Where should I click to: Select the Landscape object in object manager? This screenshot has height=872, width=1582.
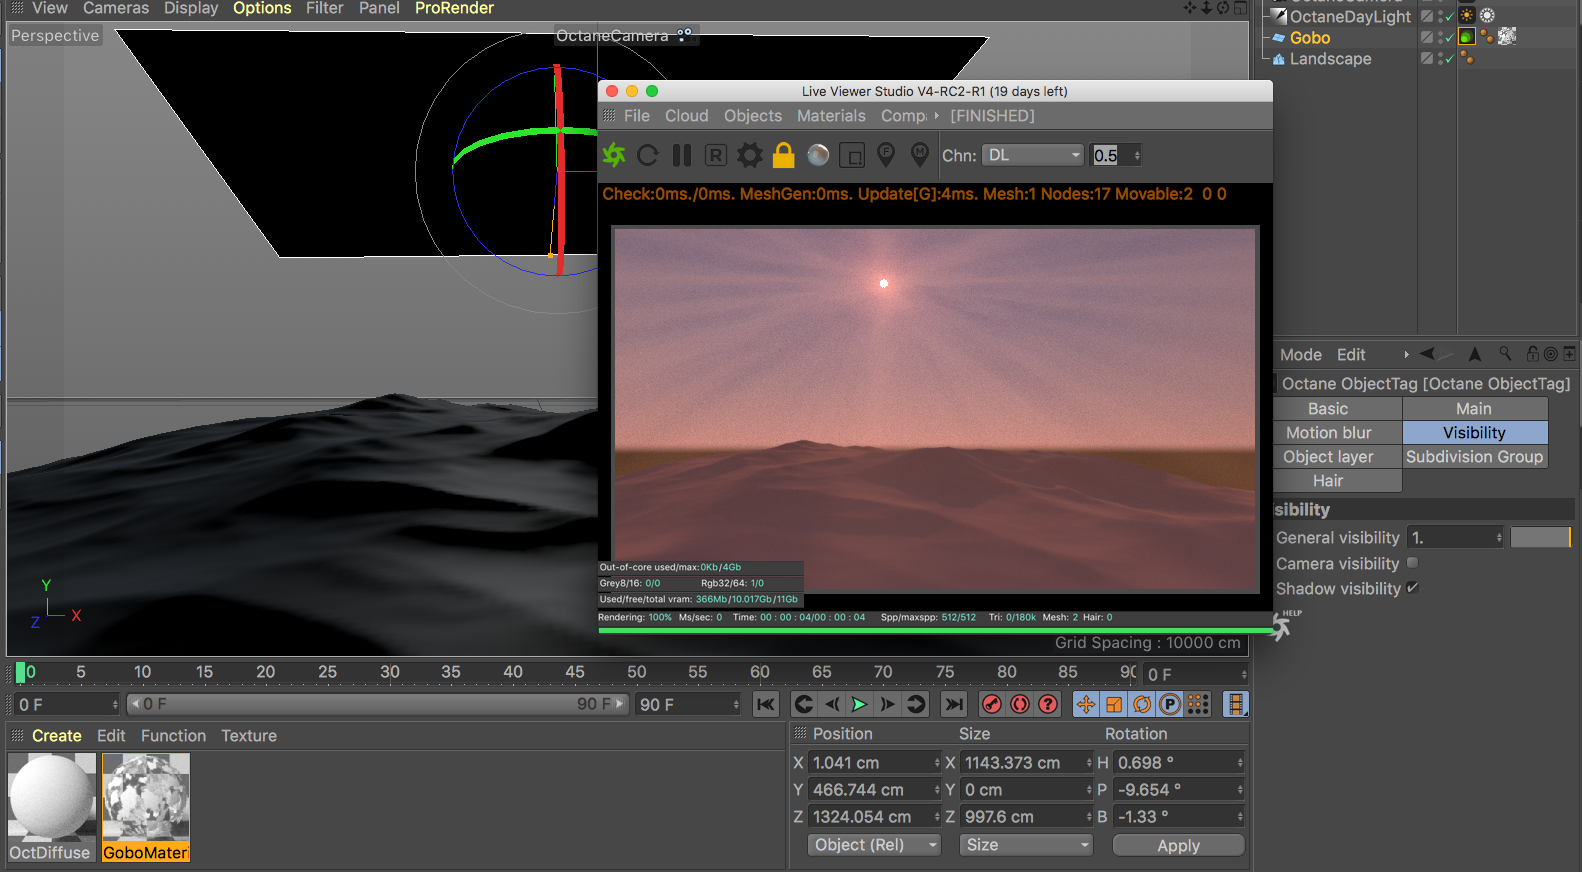coord(1330,59)
